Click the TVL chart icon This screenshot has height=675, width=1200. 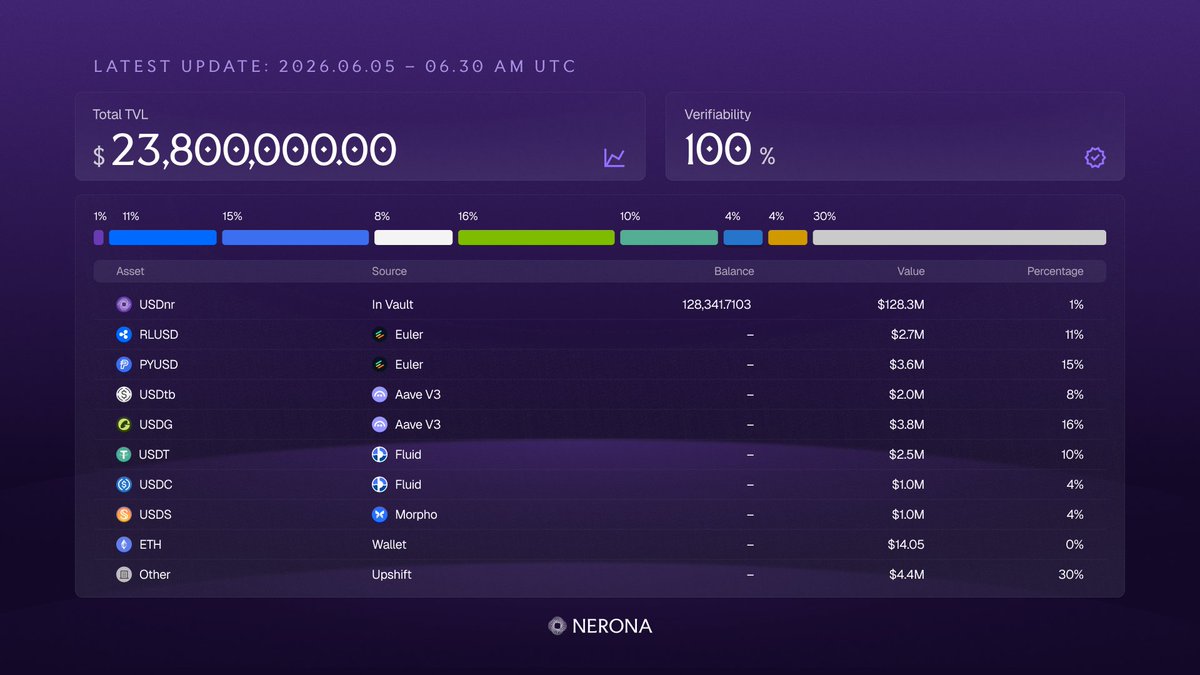click(x=614, y=157)
